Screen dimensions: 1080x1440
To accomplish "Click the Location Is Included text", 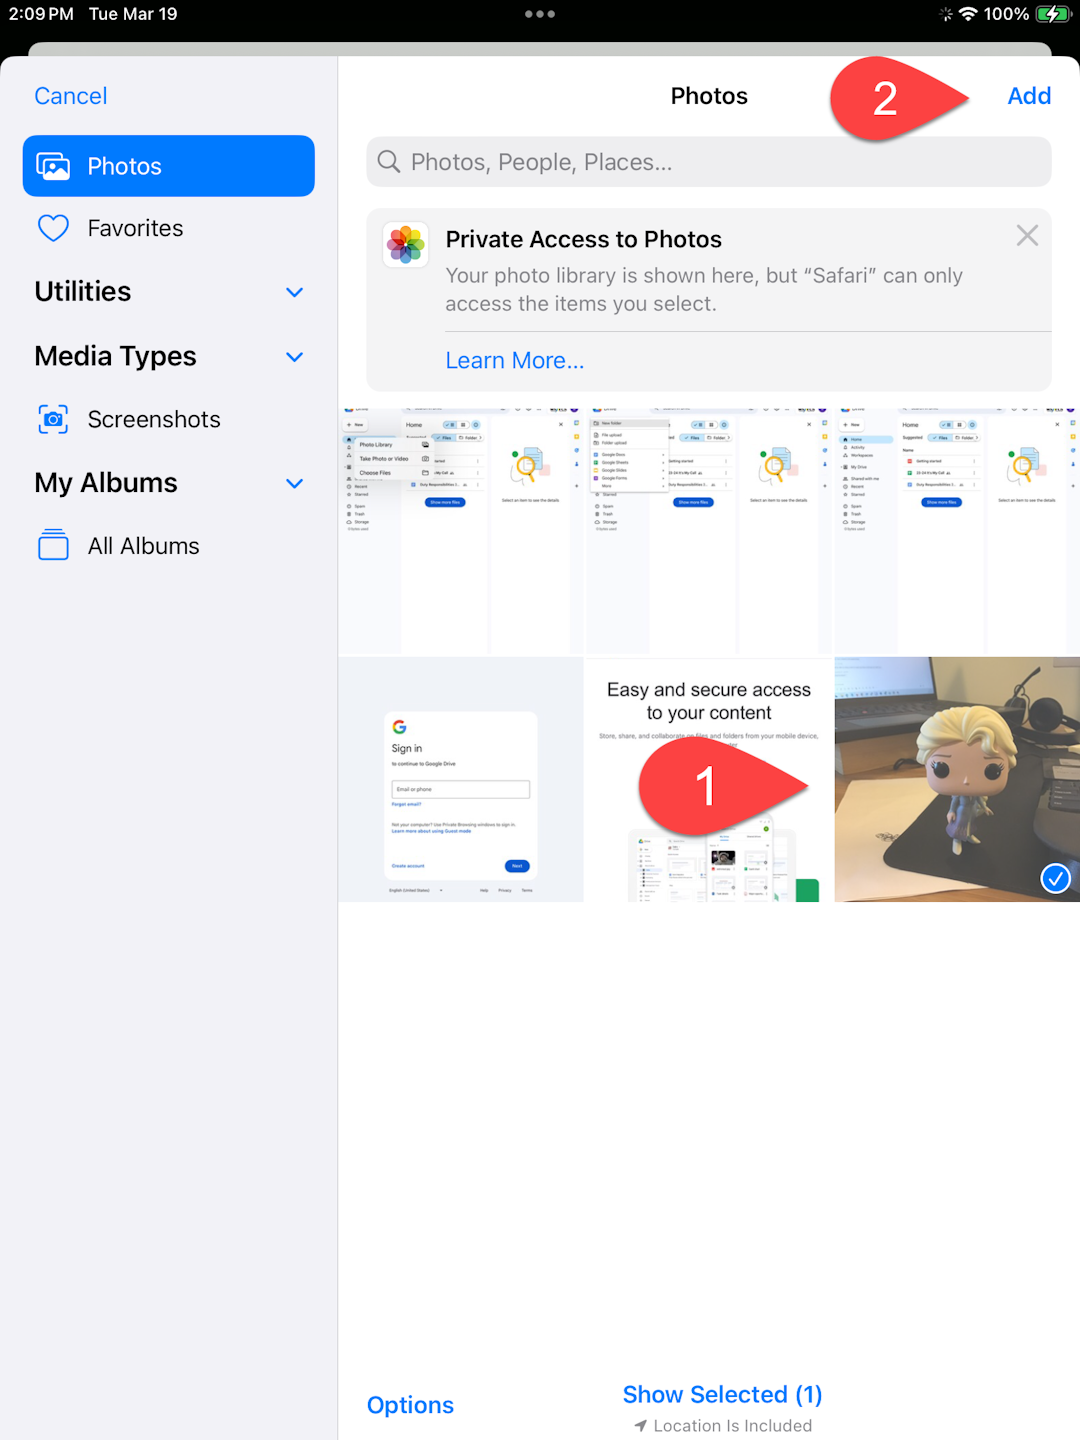I will [732, 1426].
